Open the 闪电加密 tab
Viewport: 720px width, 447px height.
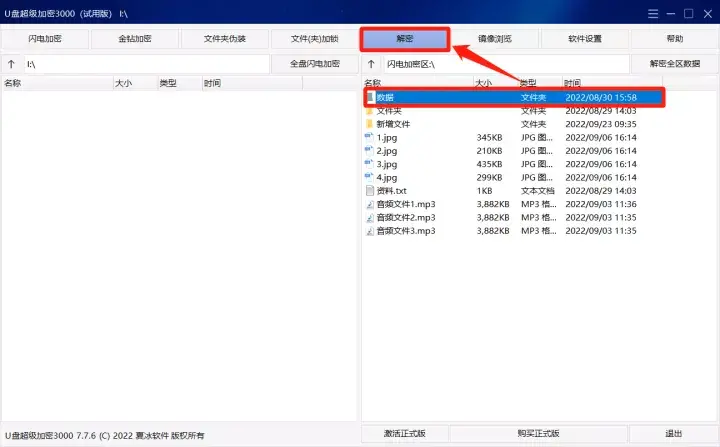(x=45, y=39)
